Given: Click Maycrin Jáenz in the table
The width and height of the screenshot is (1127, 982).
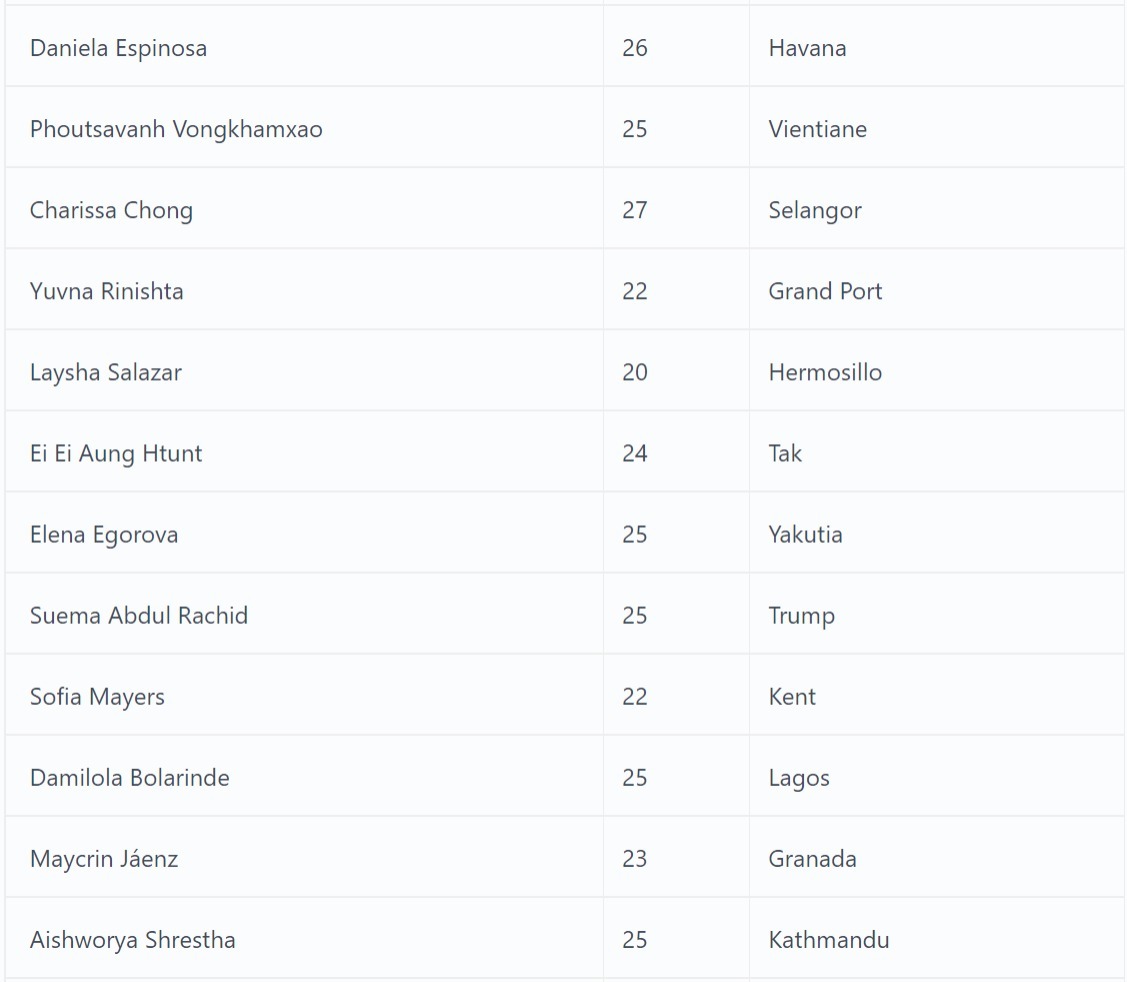Looking at the screenshot, I should 104,858.
